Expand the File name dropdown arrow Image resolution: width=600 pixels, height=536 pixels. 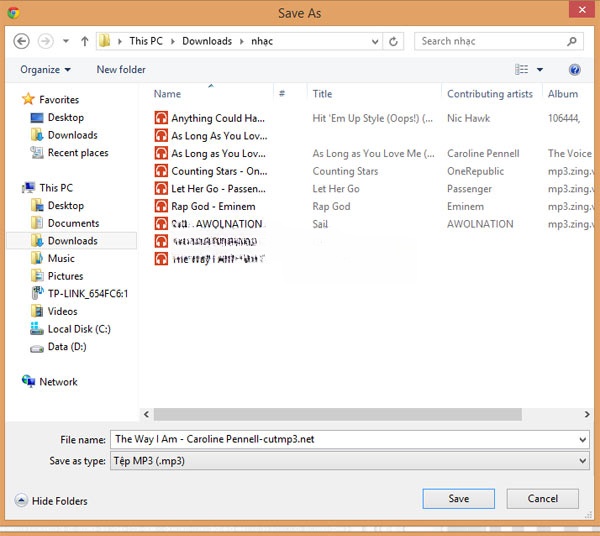(582, 440)
